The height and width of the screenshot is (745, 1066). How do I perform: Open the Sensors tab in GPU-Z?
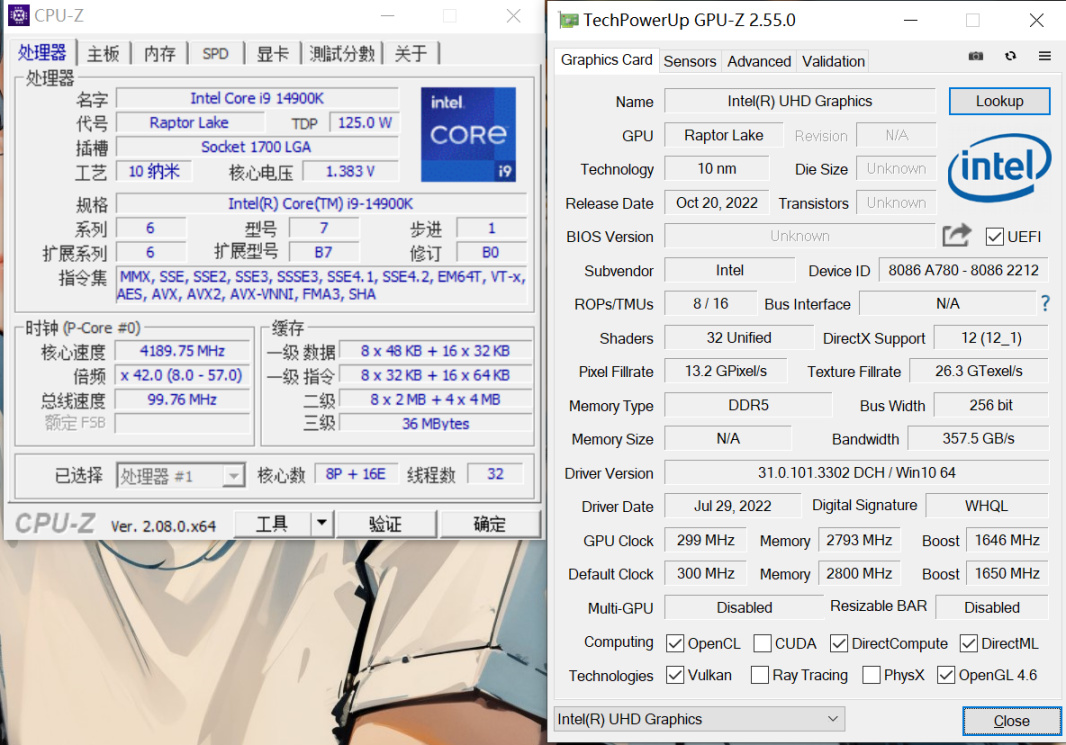[689, 61]
